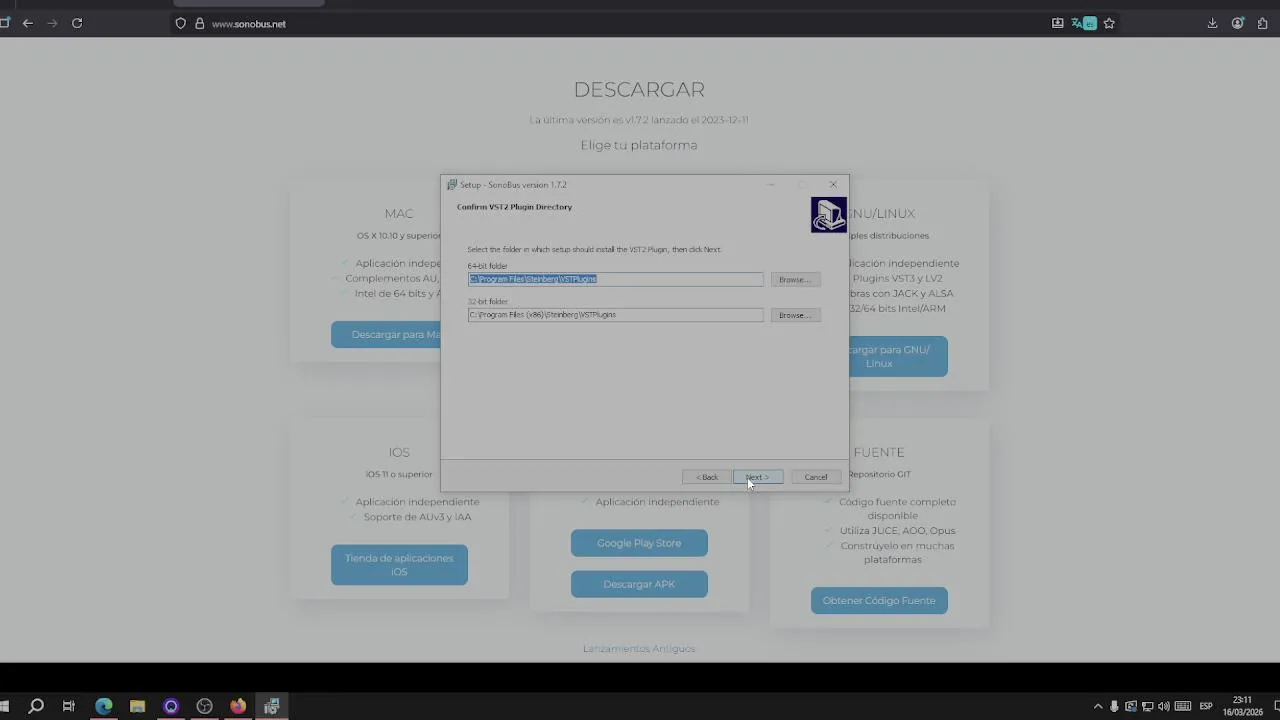Viewport: 1280px width, 720px height.
Task: Open volume control in system tray
Action: point(1163,706)
